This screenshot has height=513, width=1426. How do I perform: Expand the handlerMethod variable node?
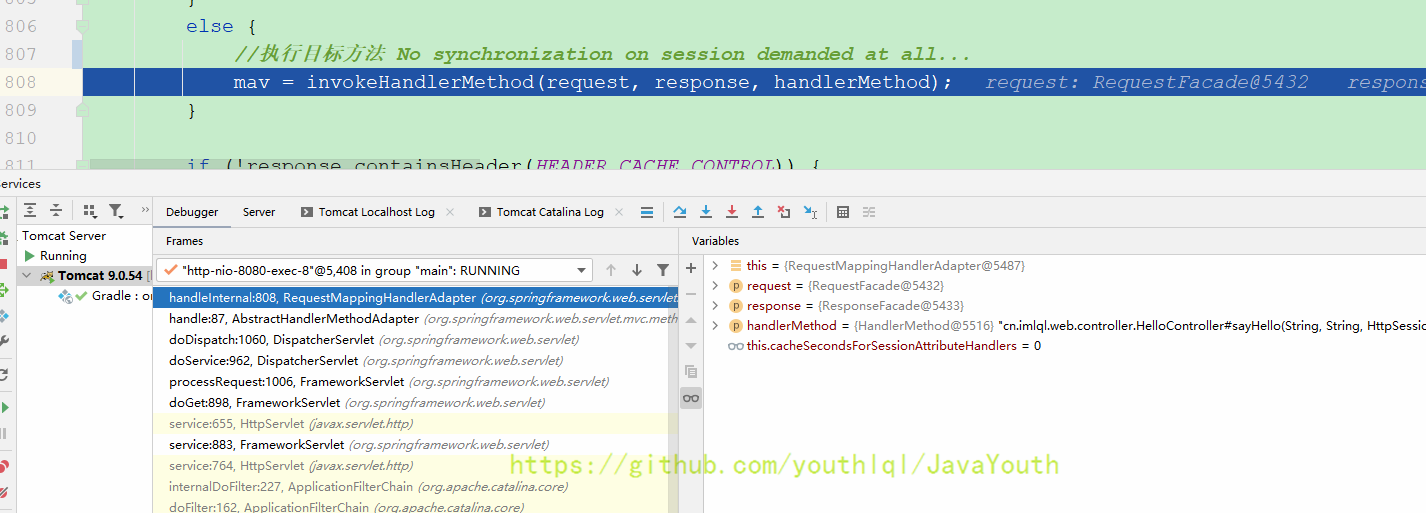pos(715,326)
